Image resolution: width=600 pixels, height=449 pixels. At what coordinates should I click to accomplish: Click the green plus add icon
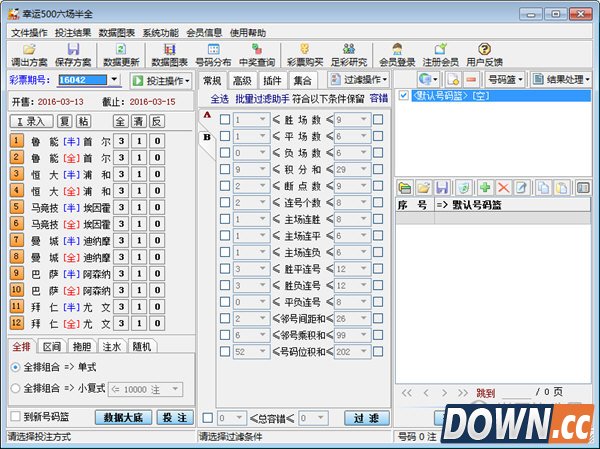(485, 188)
